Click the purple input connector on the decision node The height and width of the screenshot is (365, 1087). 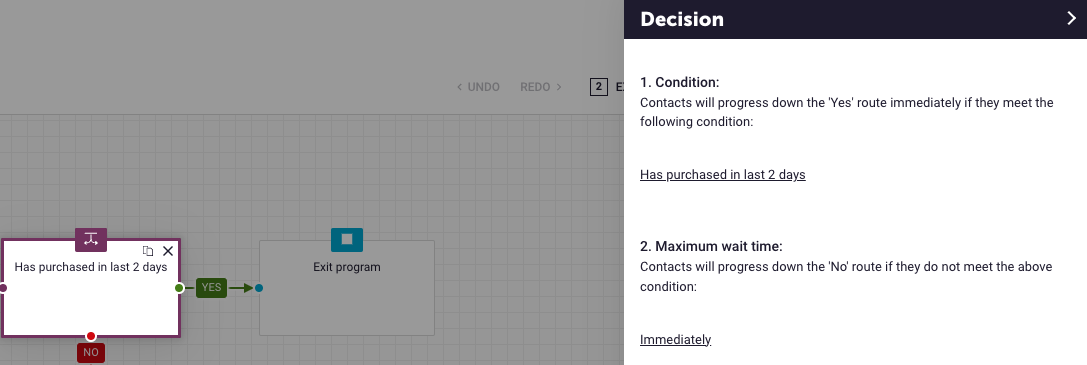coord(3,287)
